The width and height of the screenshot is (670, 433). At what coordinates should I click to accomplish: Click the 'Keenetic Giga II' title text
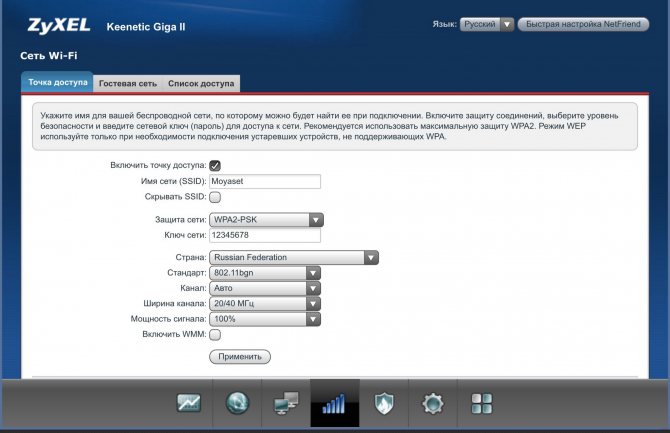(x=146, y=27)
